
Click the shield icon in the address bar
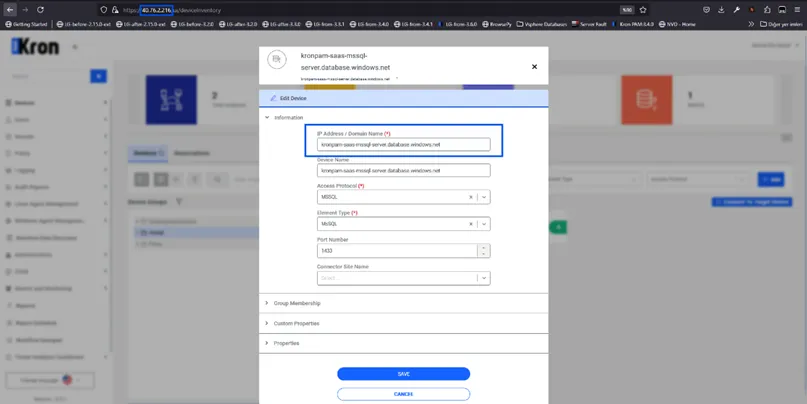tap(104, 10)
